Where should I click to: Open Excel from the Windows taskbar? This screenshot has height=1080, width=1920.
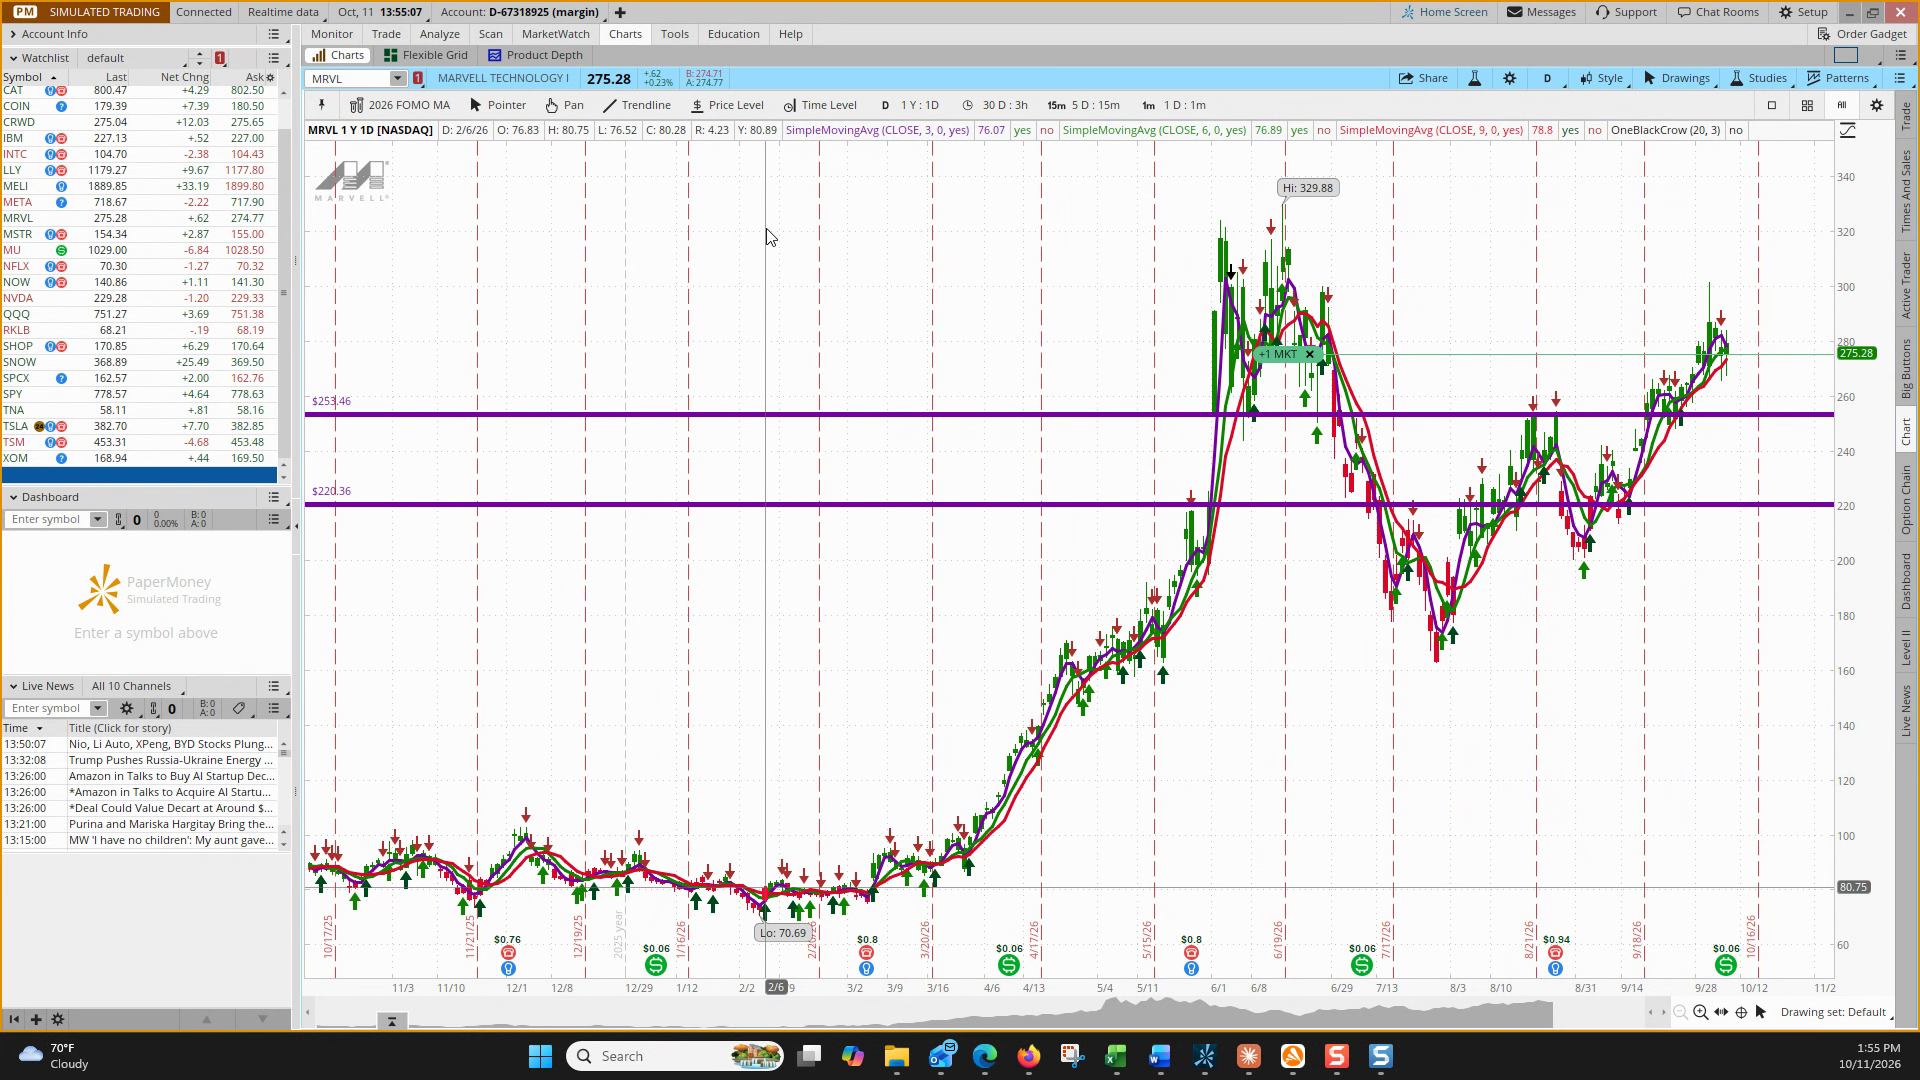click(1115, 1056)
